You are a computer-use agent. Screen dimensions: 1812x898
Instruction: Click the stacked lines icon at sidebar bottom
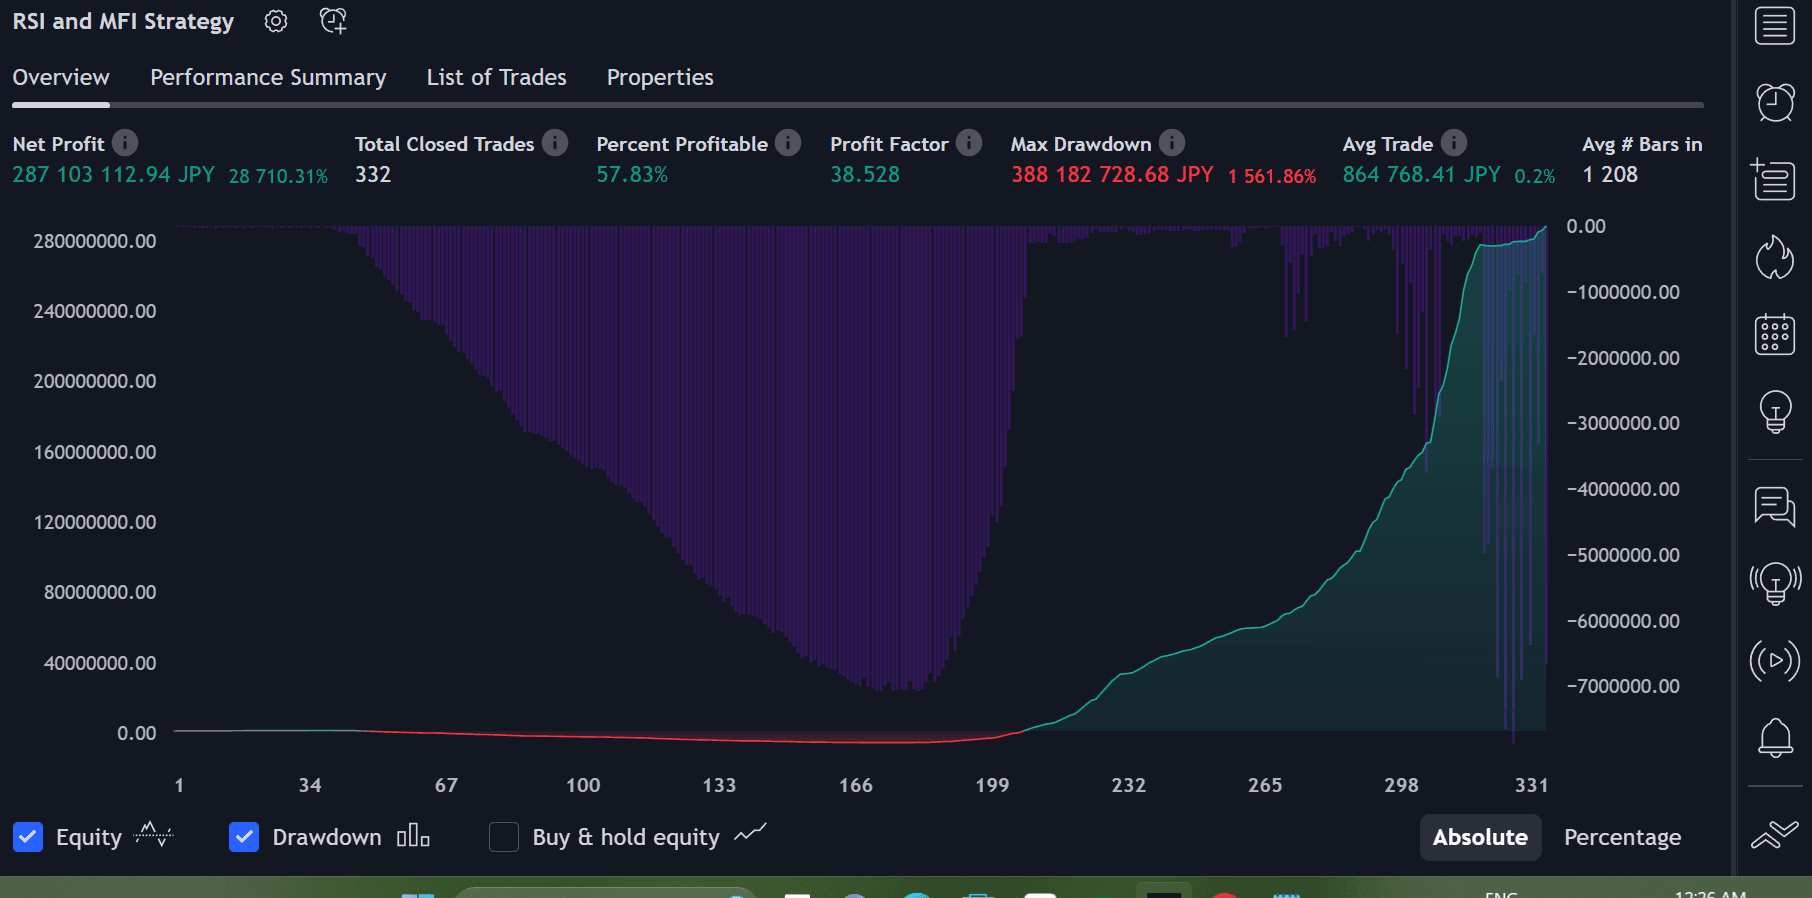pyautogui.click(x=1775, y=834)
